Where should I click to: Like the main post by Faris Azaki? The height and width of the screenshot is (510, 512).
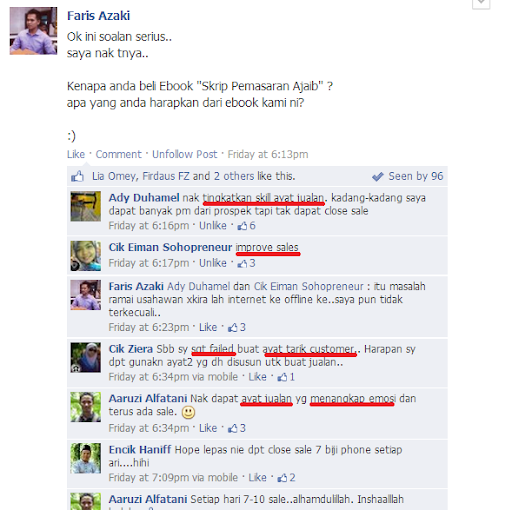[x=76, y=154]
